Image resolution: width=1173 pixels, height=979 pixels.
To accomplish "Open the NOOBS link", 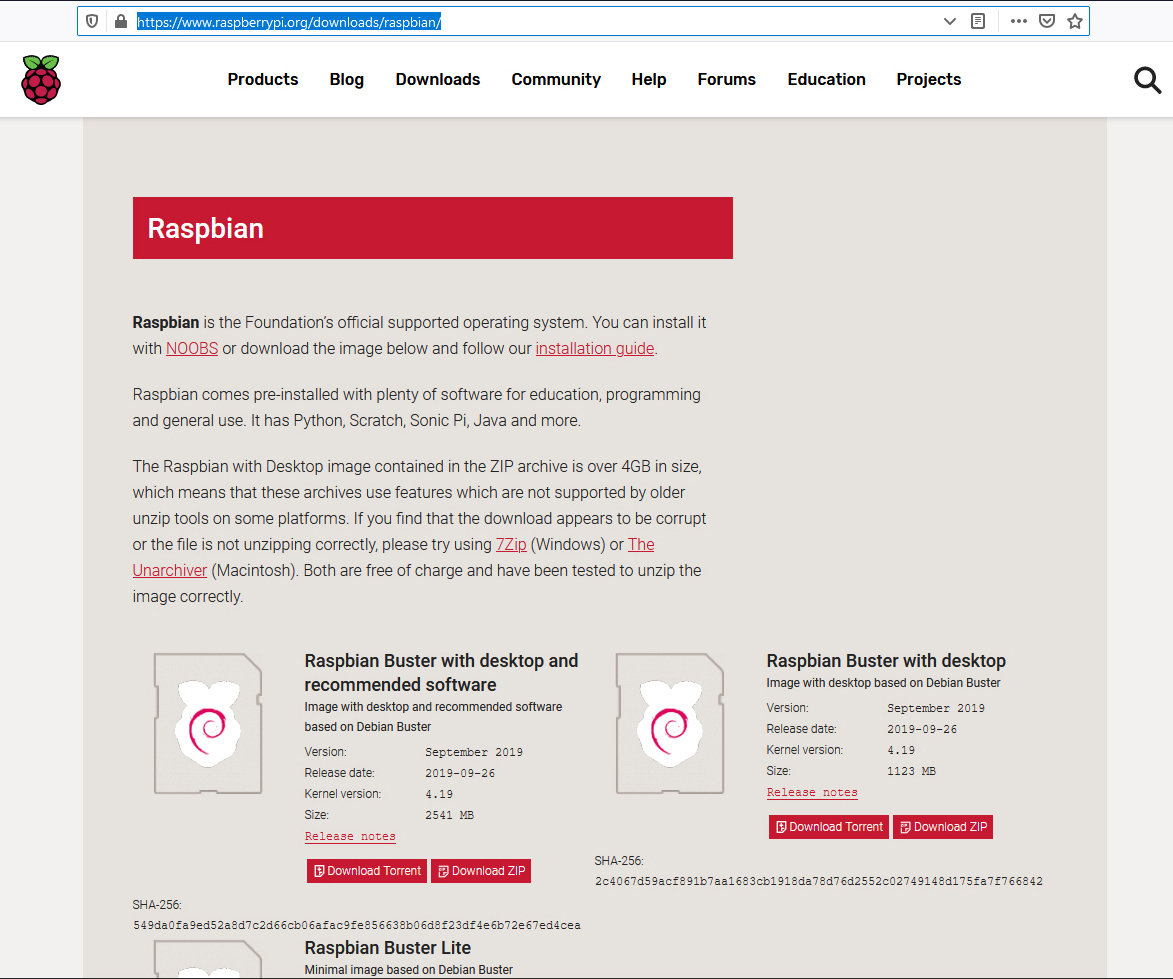I will 191,348.
